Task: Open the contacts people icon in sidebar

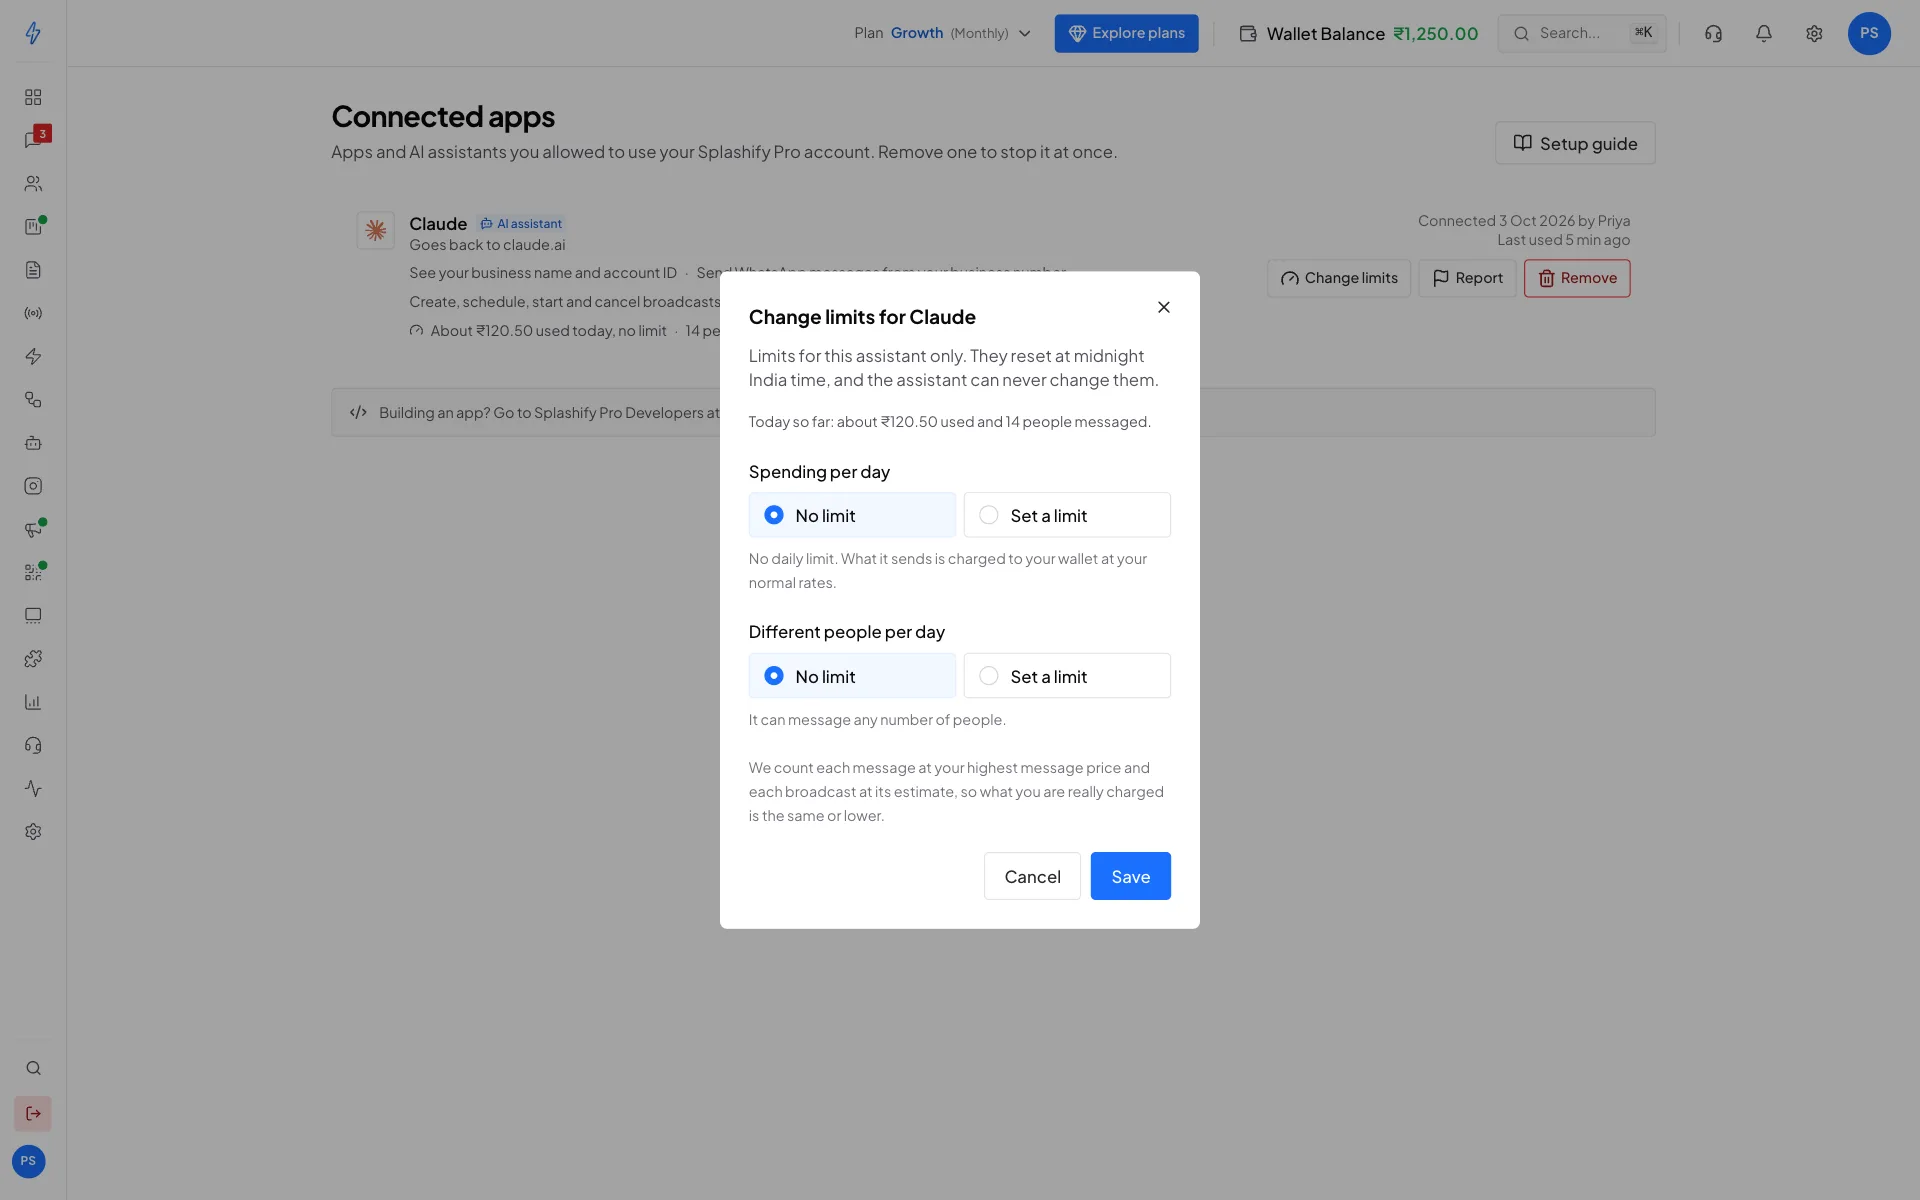Action: point(33,184)
